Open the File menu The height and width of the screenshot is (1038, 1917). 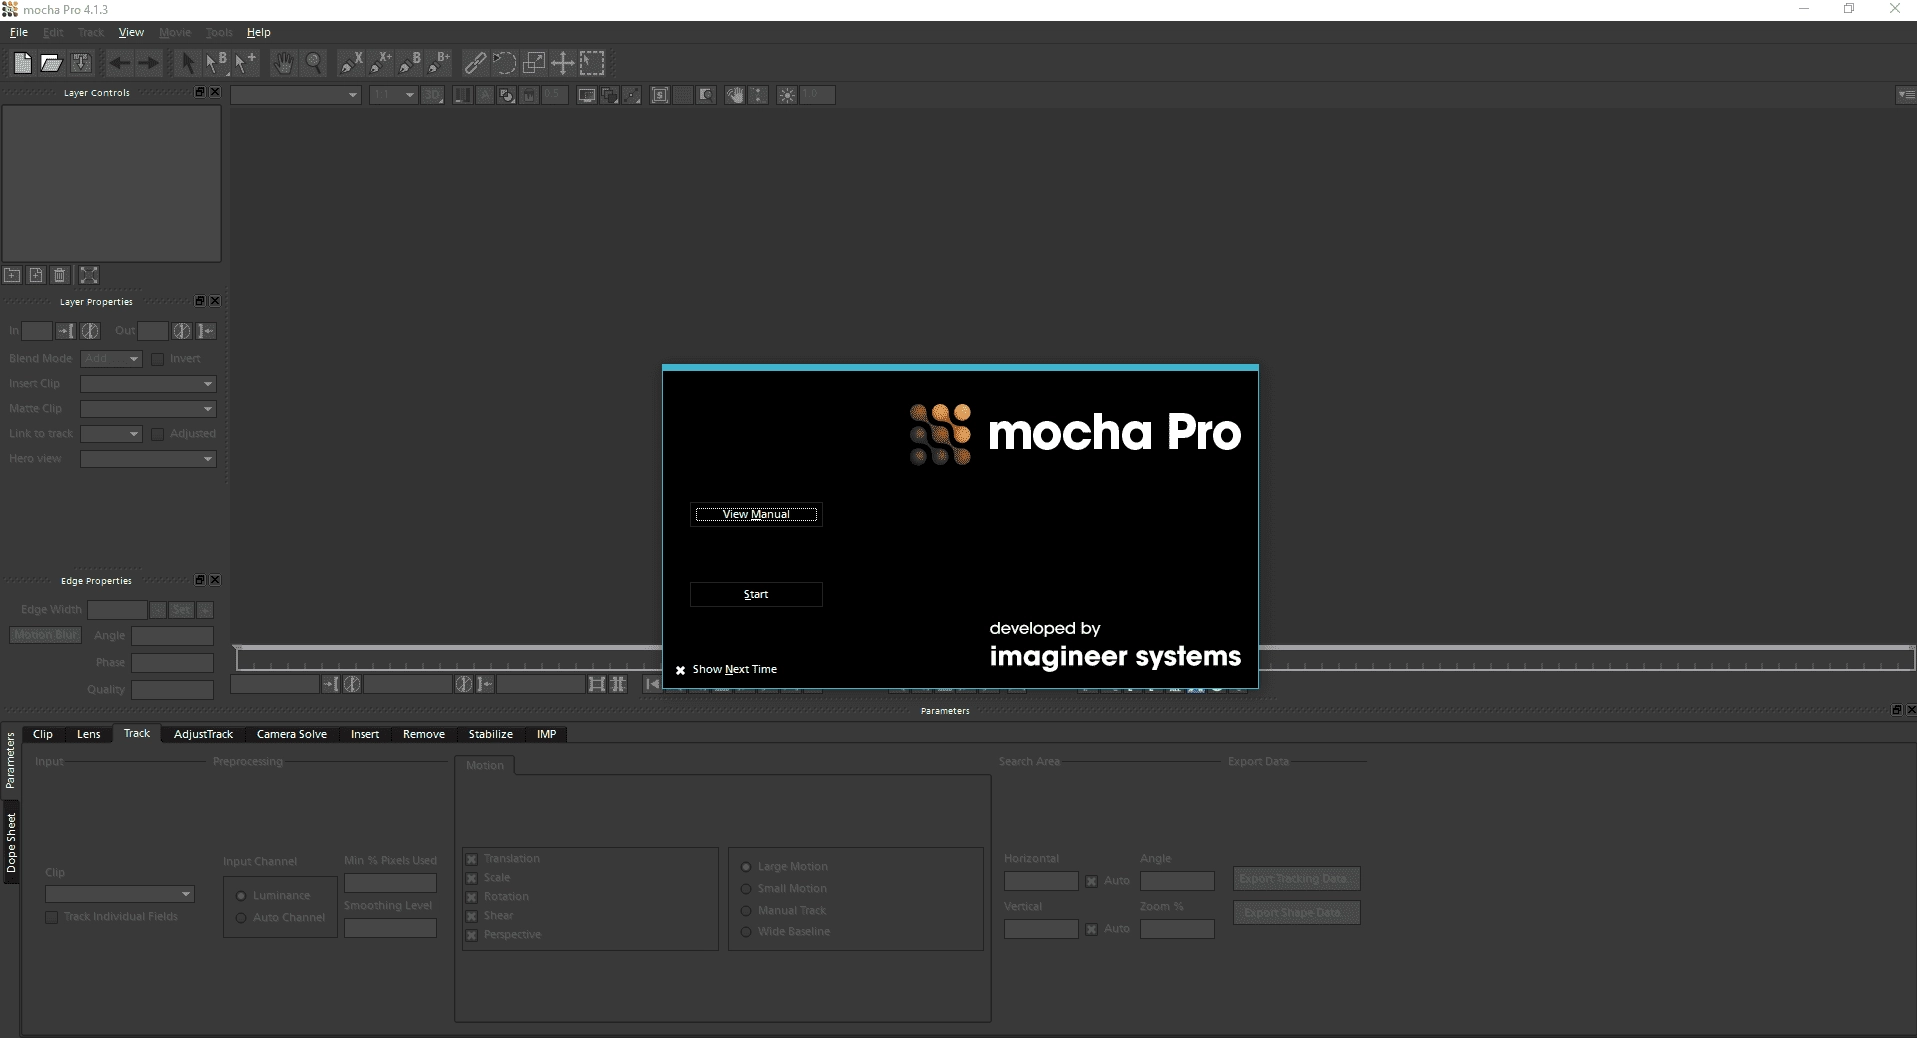coord(19,32)
